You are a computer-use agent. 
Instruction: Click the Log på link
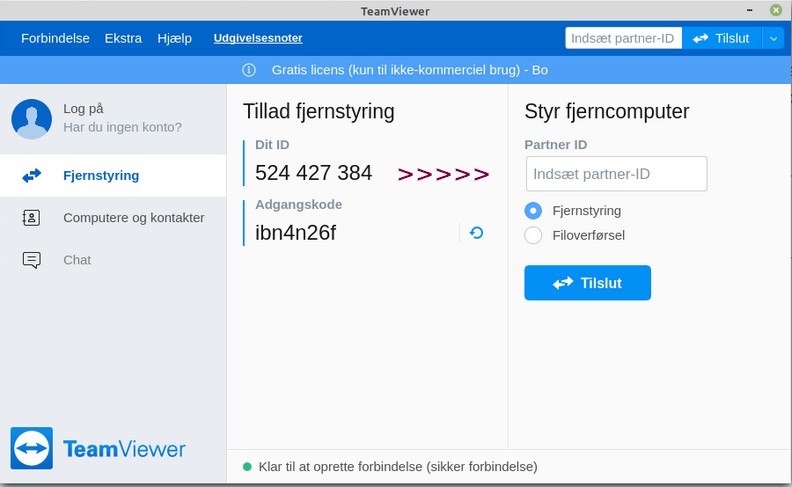point(83,109)
